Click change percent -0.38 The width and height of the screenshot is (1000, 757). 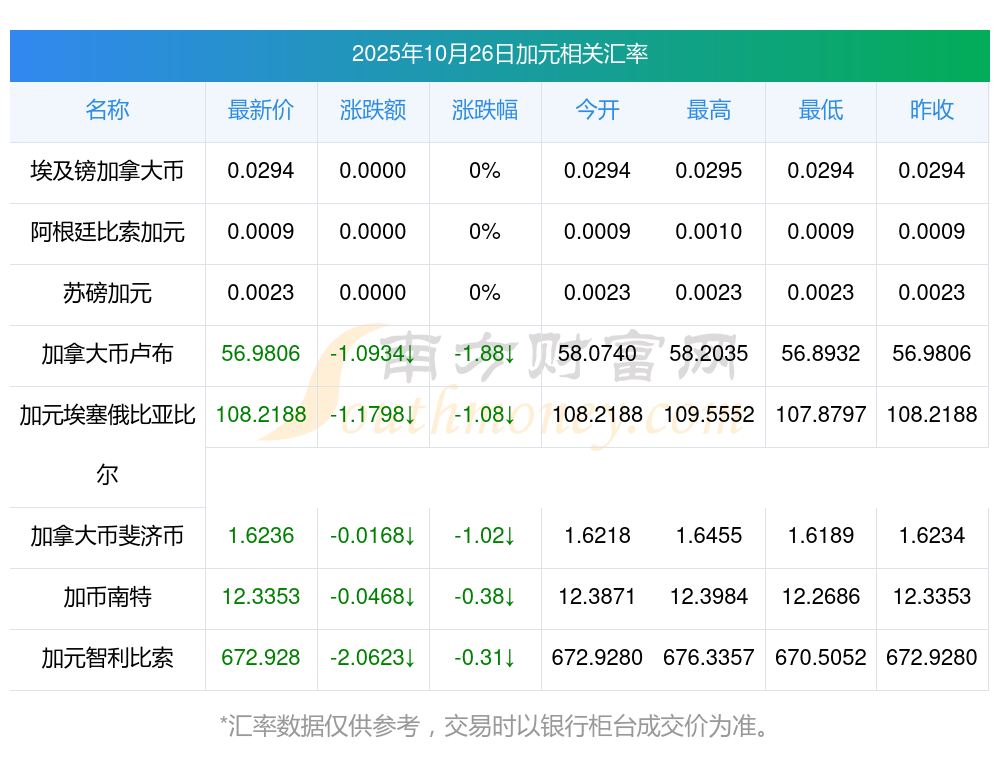click(x=485, y=597)
